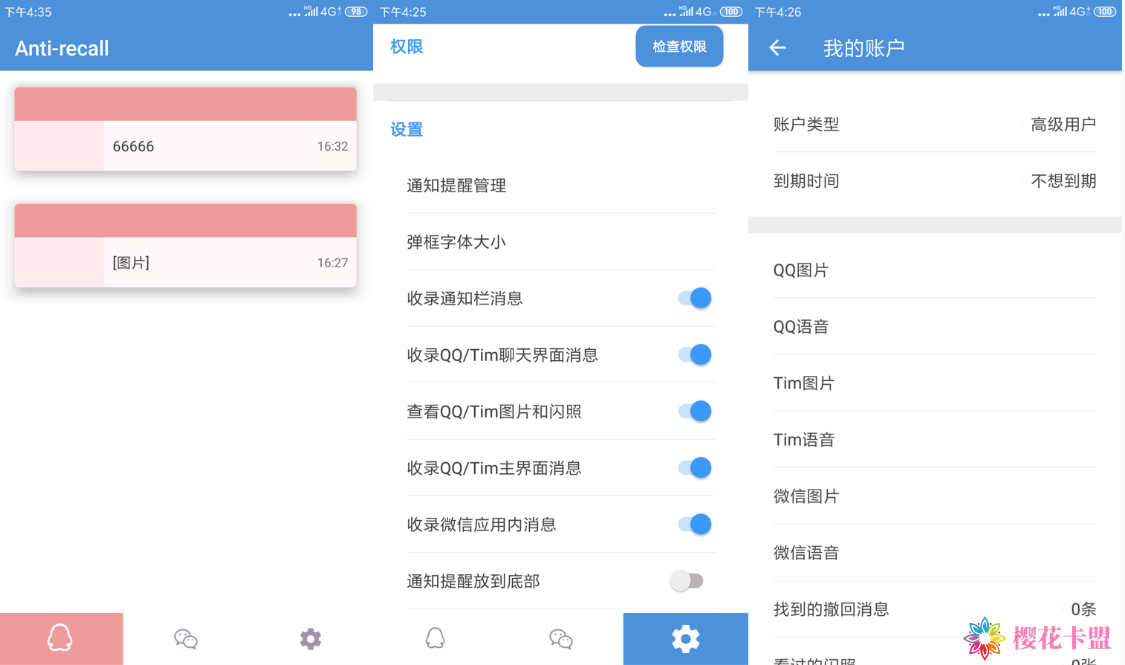
Task: Enable the 通知提醒放到底部 switch
Action: point(687,581)
